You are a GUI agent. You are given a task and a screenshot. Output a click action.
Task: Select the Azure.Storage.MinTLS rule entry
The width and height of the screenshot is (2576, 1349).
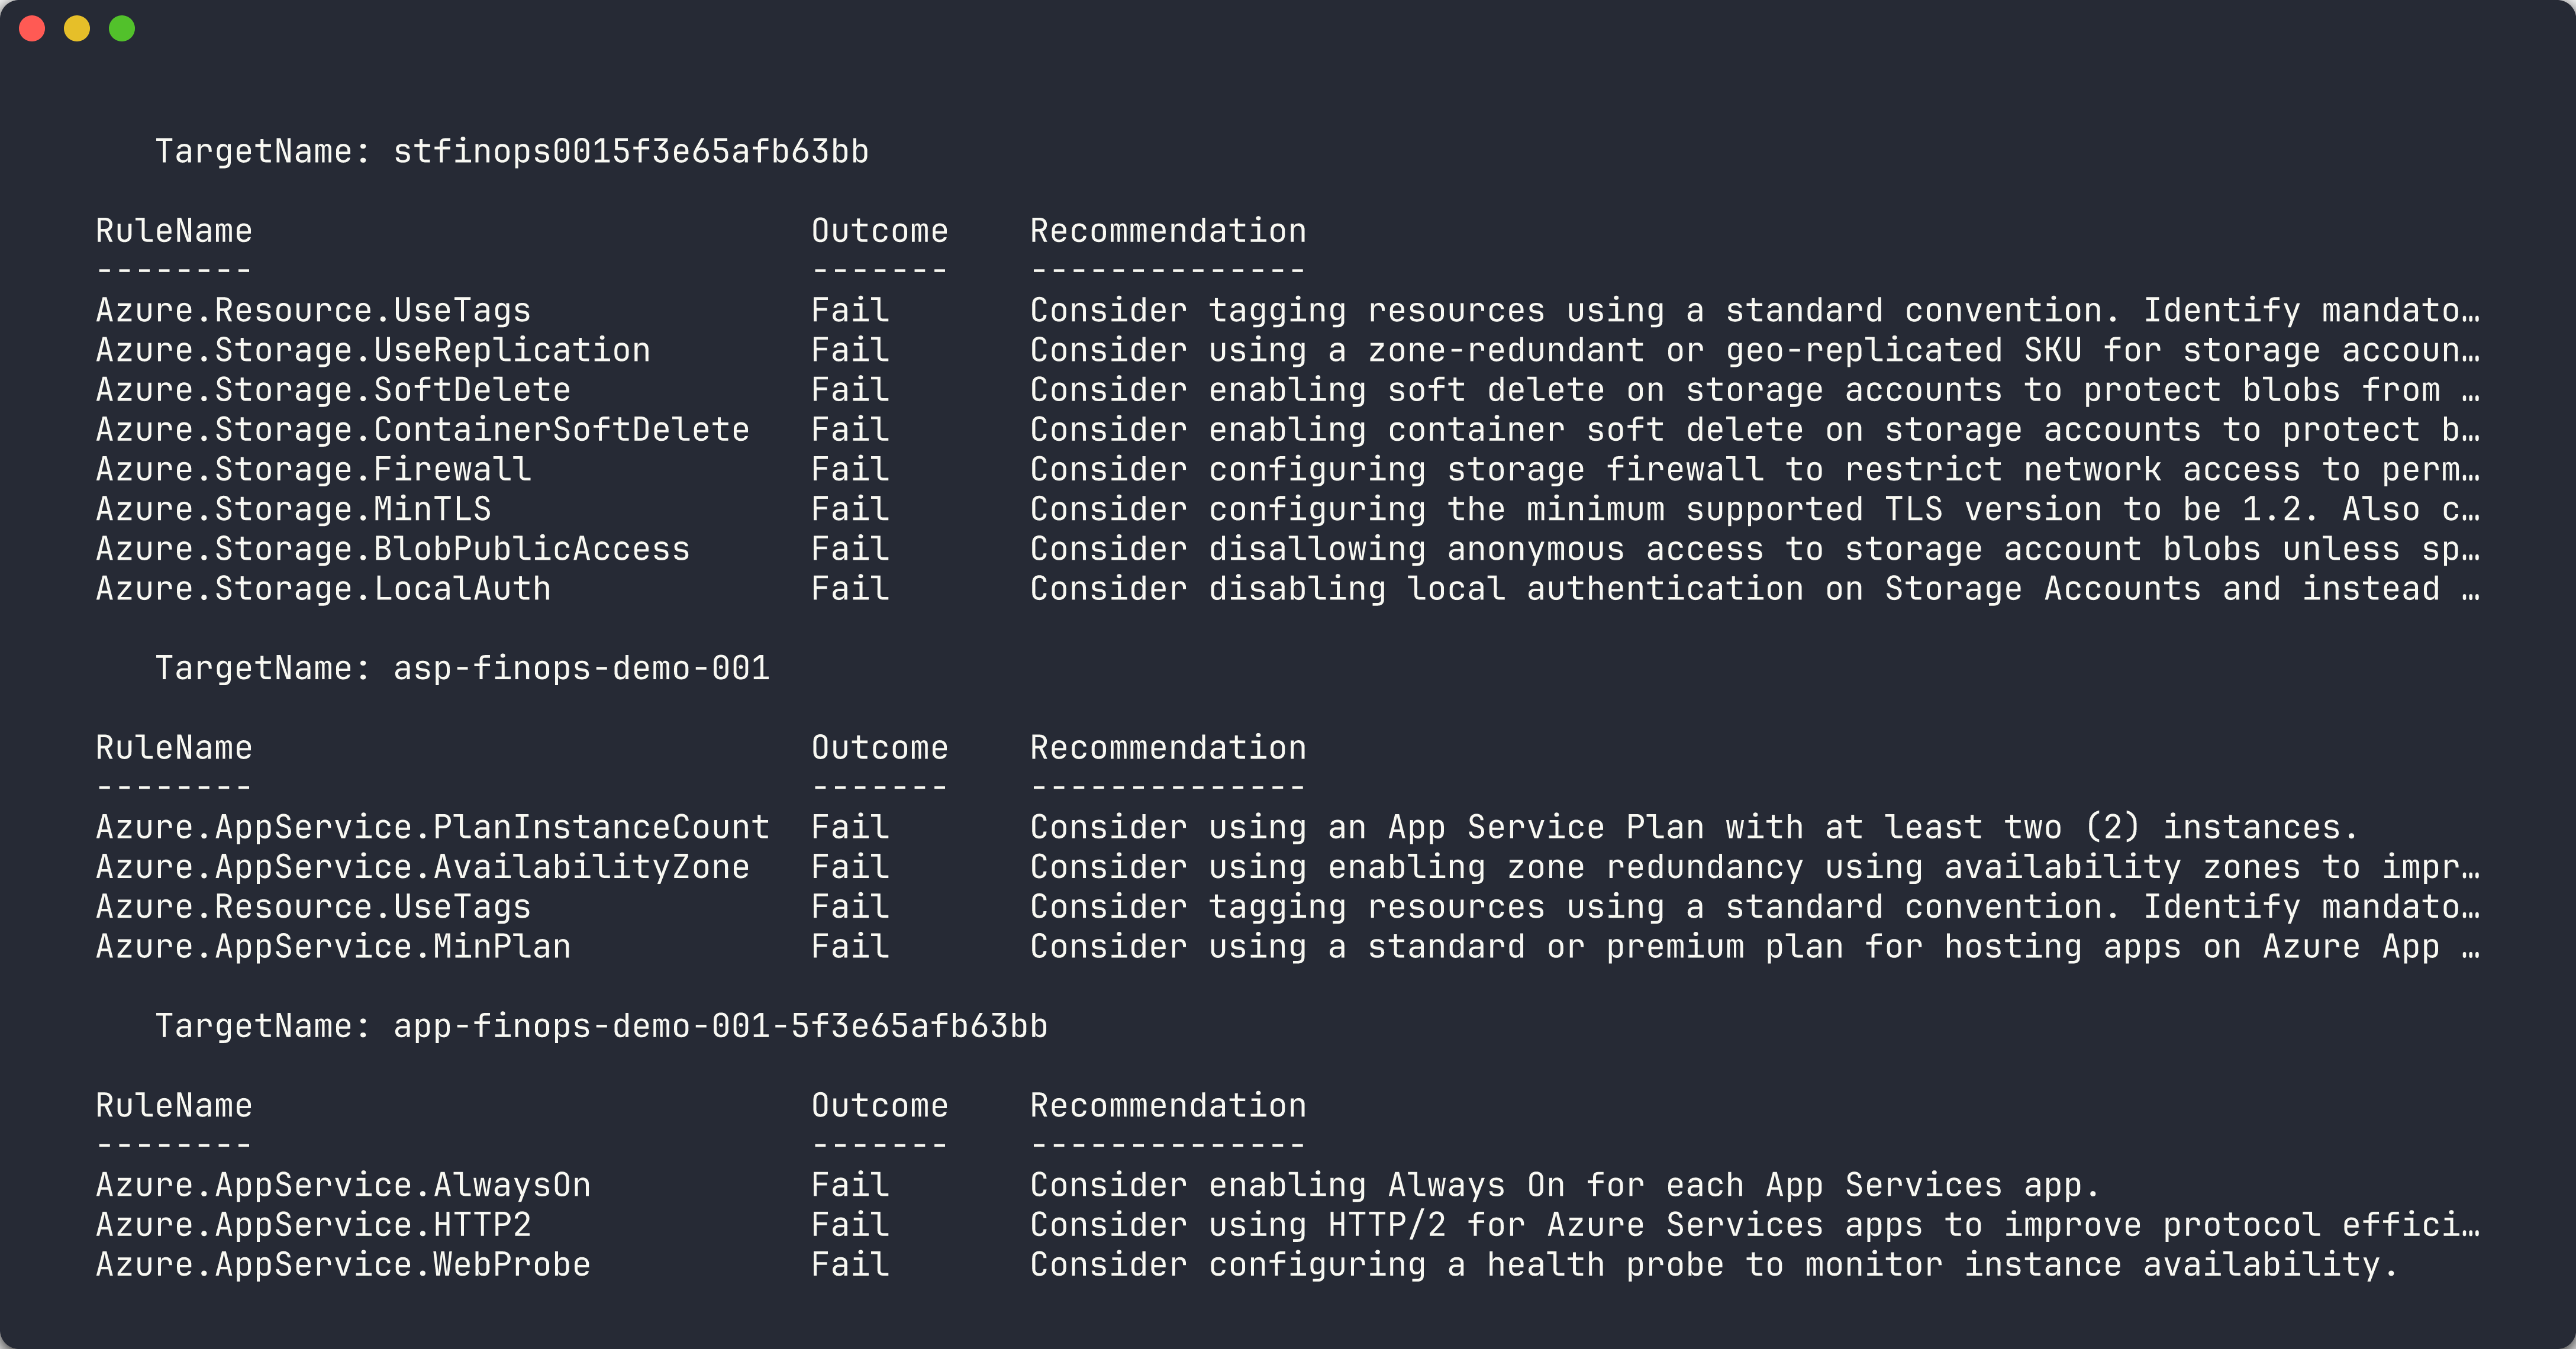292,509
